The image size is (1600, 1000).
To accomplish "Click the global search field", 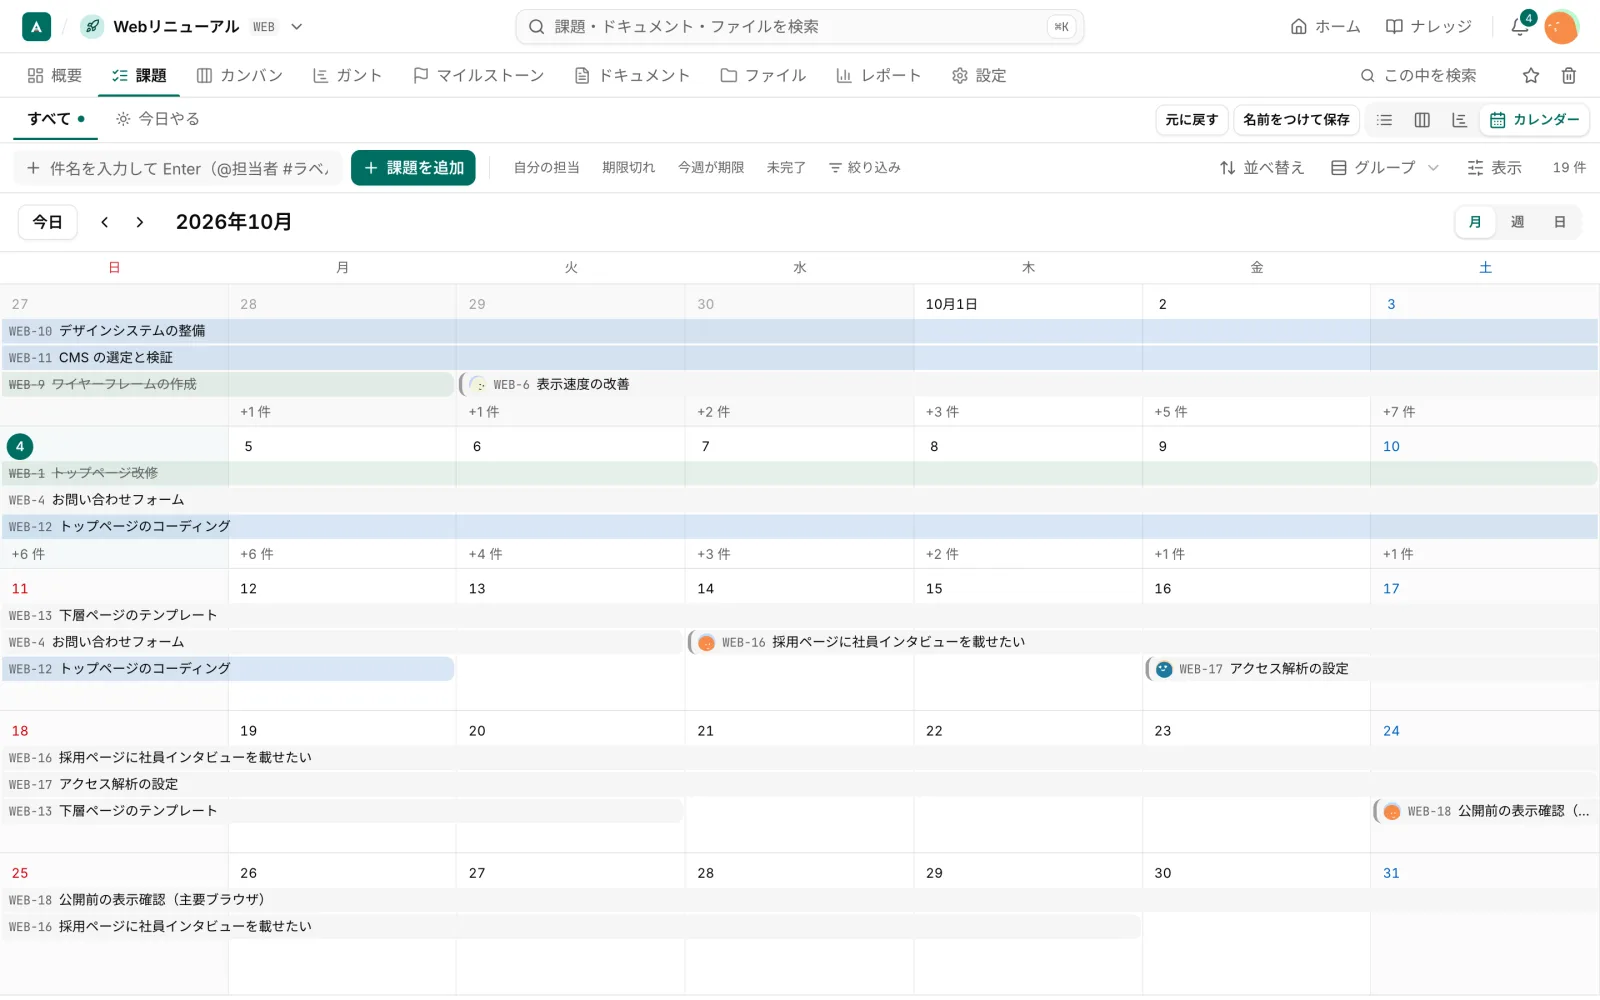I will click(x=800, y=27).
